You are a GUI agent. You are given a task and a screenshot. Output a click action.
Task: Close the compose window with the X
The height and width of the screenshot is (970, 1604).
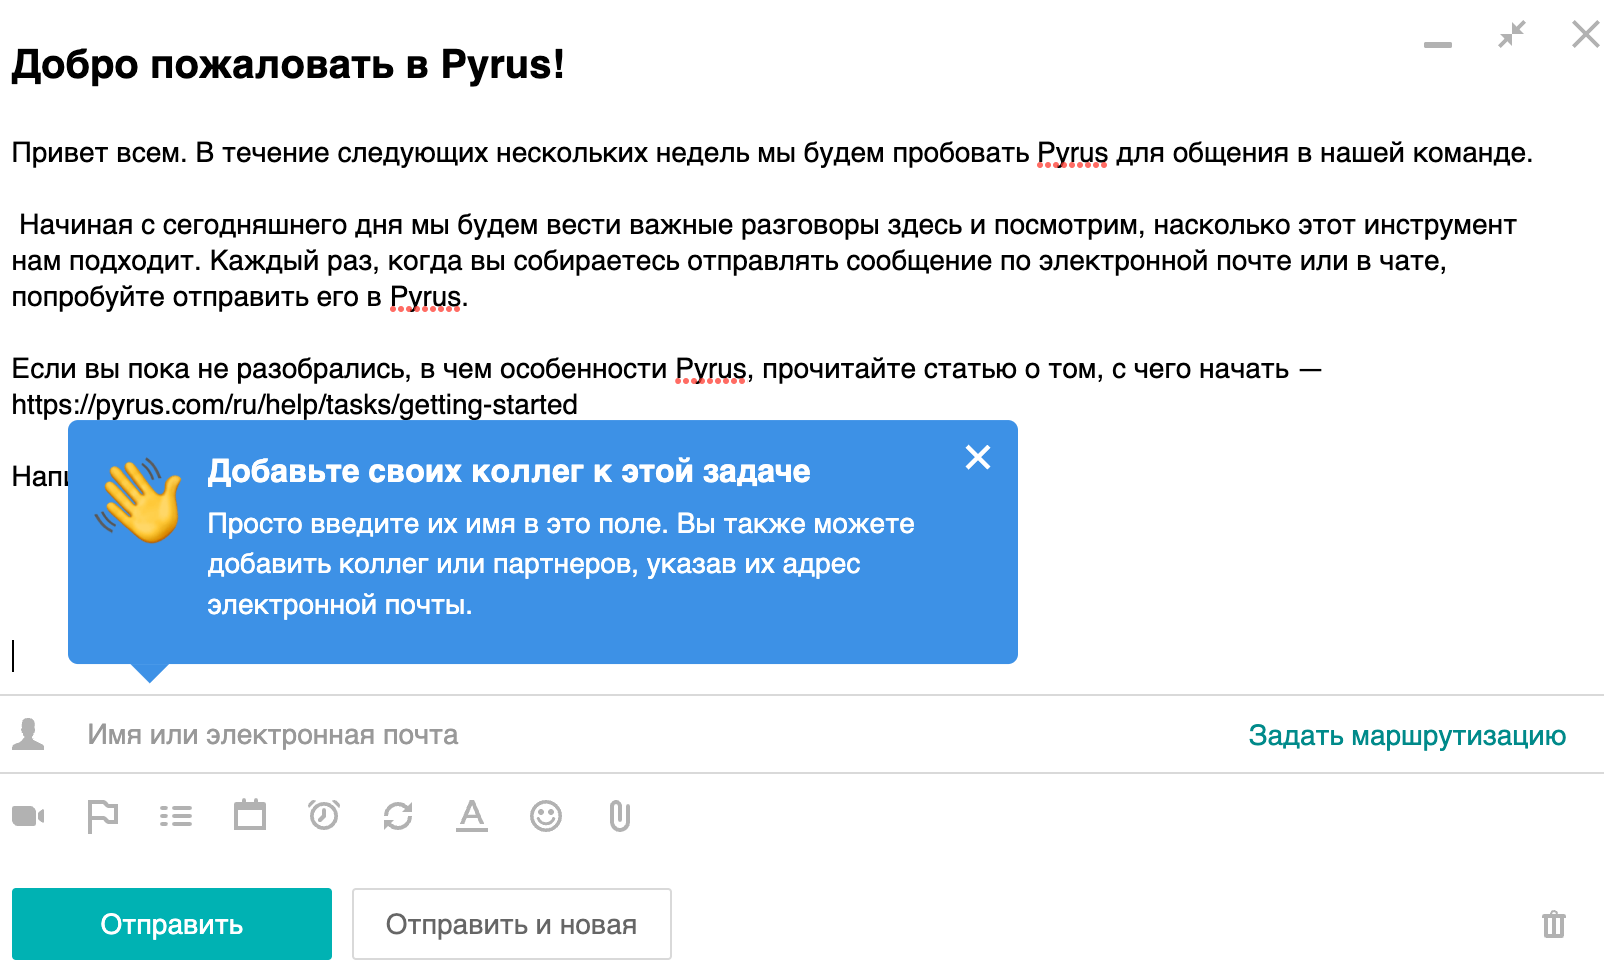(x=1586, y=34)
